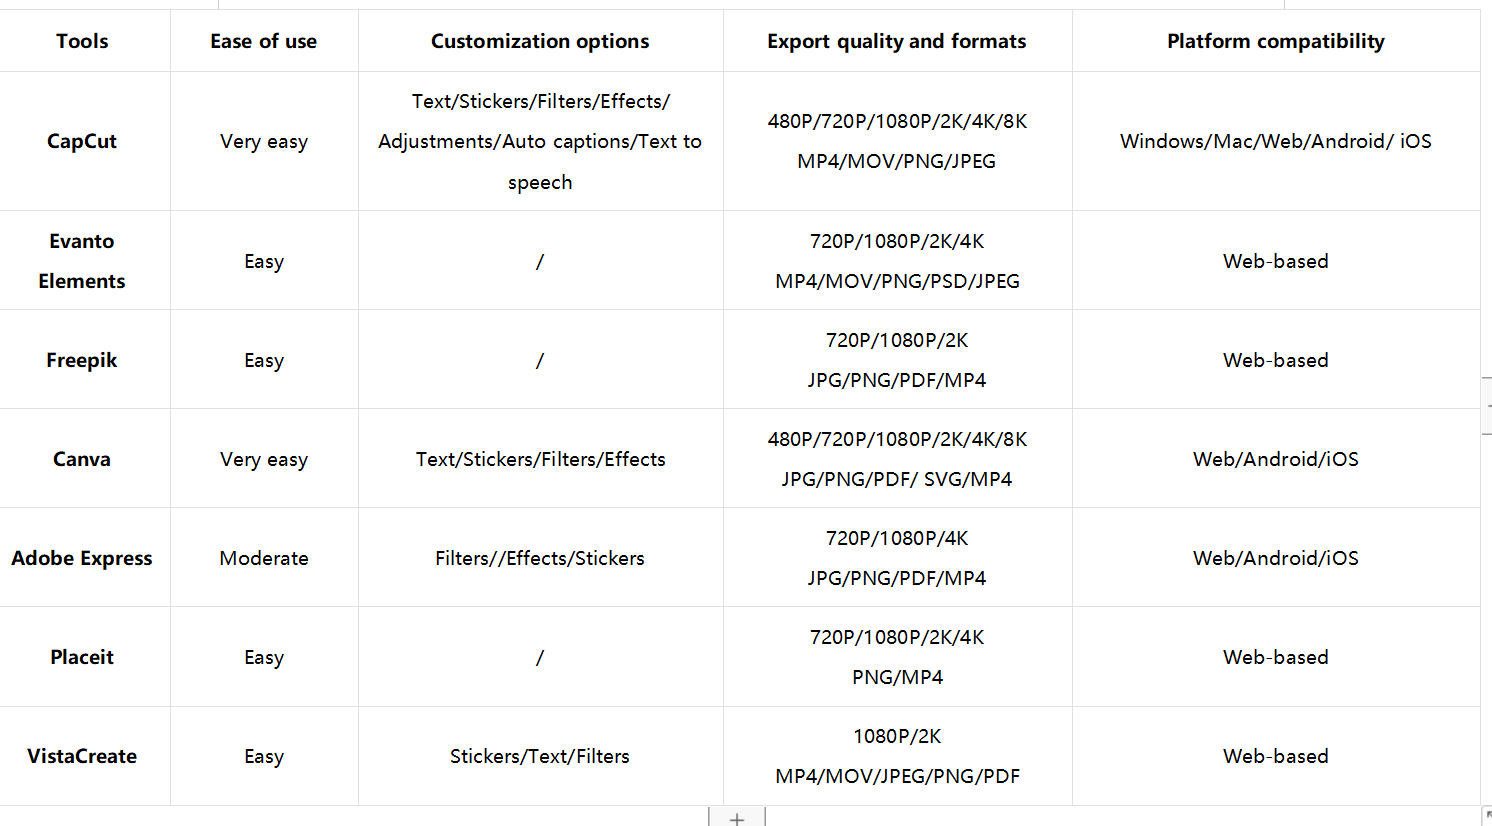The width and height of the screenshot is (1492, 826).
Task: Click the "Tools" header cell
Action: [82, 41]
